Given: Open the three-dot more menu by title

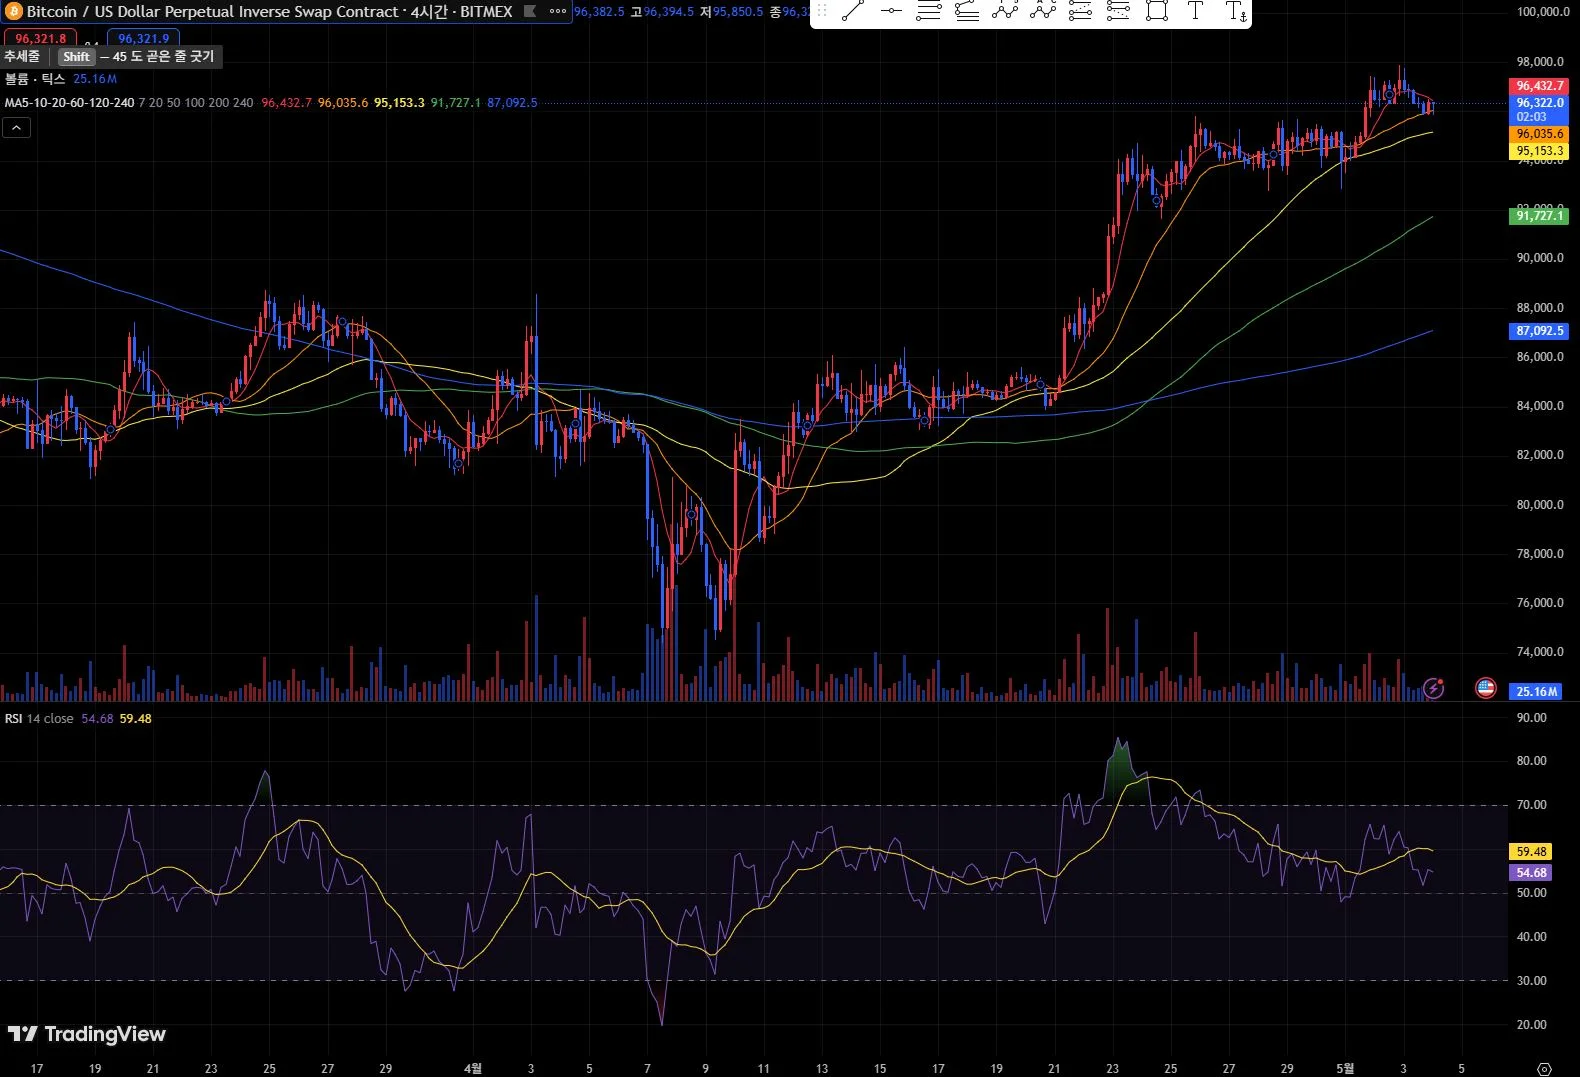Looking at the screenshot, I should tap(558, 12).
